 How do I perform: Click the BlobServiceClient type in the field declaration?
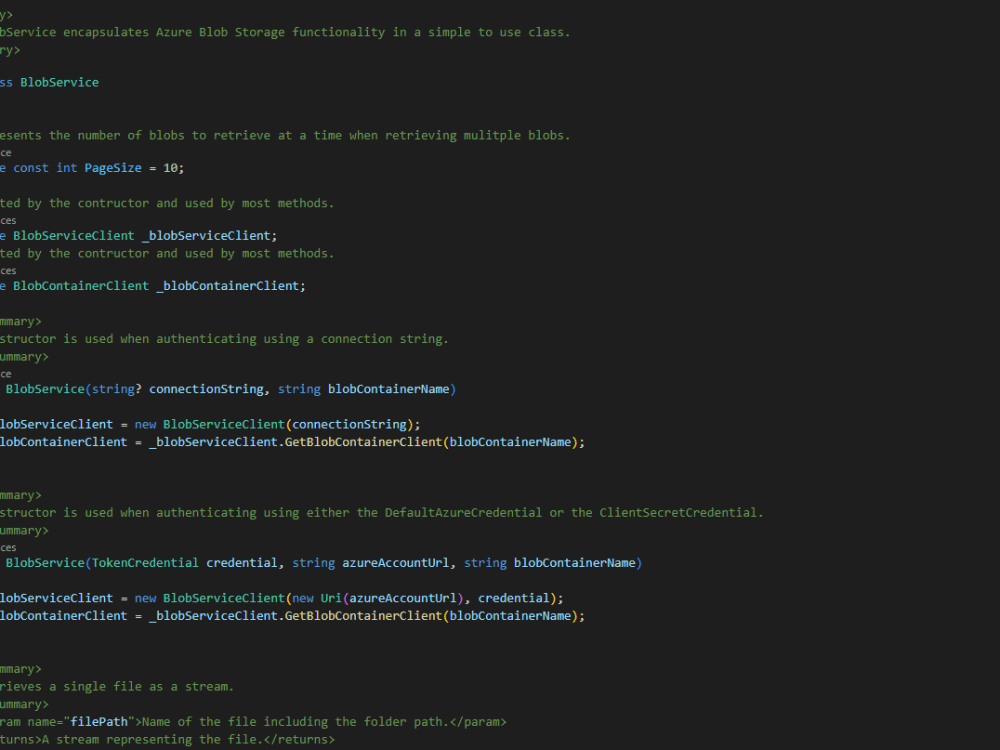(74, 235)
